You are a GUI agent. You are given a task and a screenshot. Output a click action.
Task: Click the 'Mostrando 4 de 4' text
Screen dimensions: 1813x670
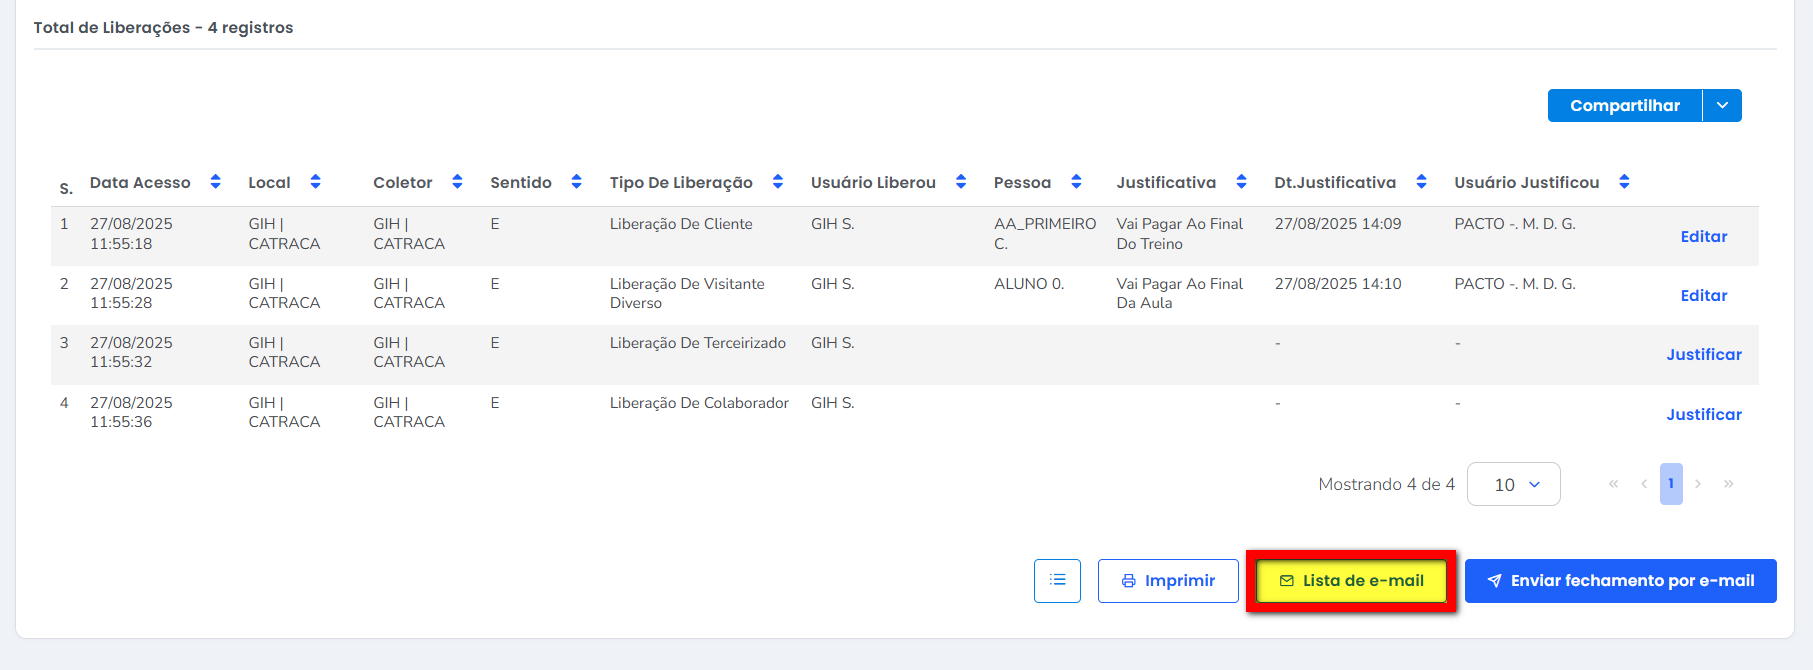click(1387, 484)
